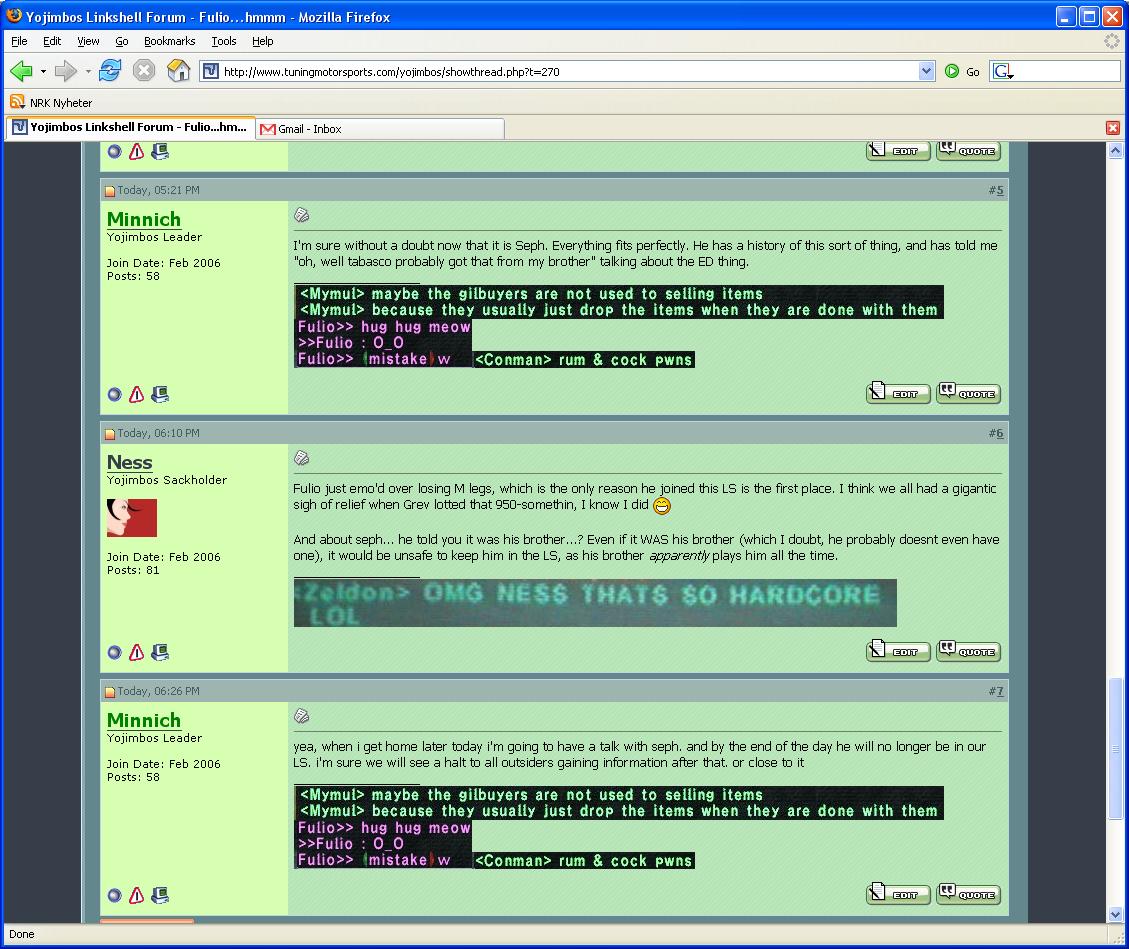Switch to the Gmail - Inbox tab
The width and height of the screenshot is (1129, 949).
click(310, 129)
